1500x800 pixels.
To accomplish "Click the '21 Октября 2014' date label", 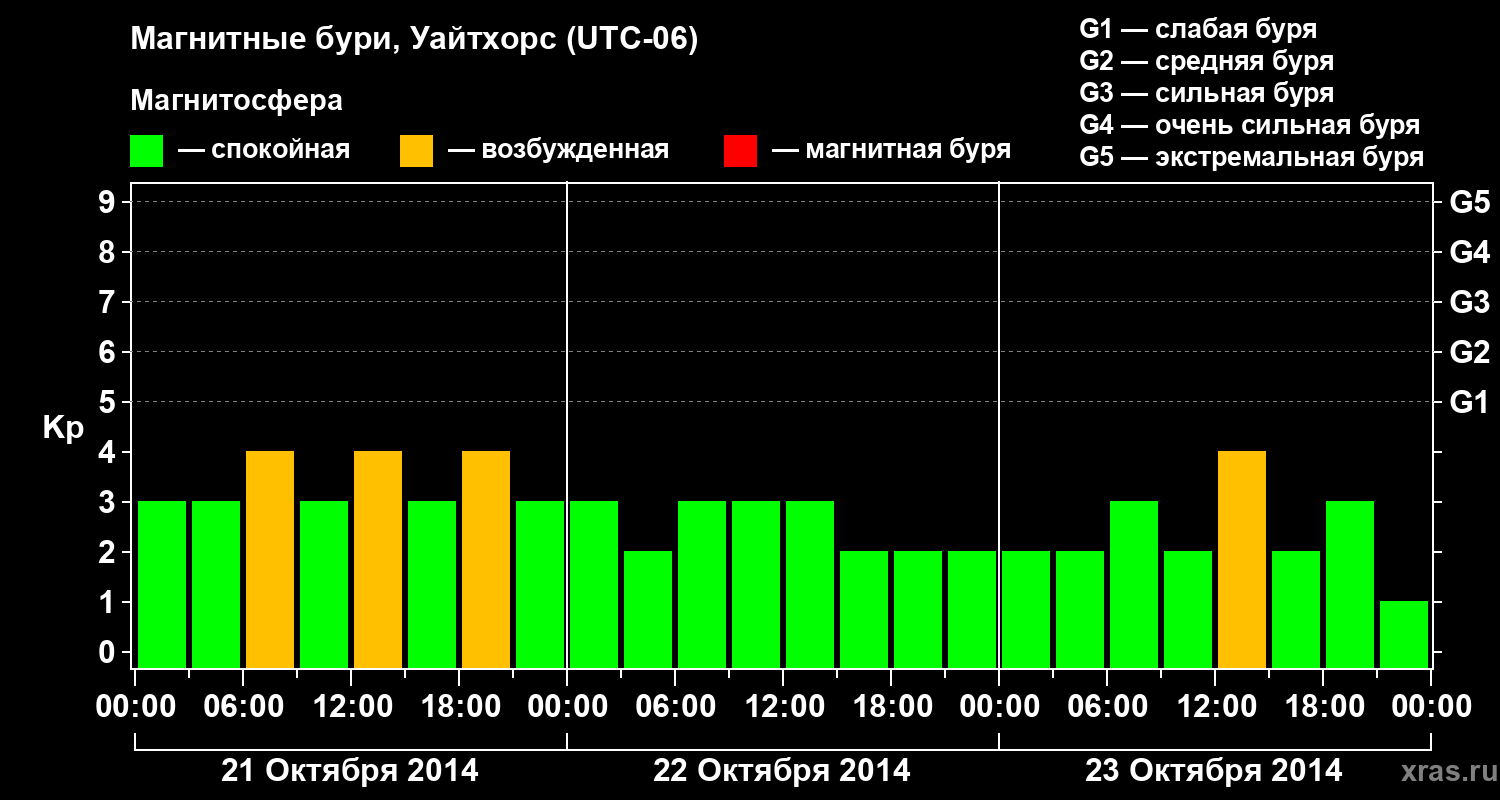I will [x=350, y=771].
